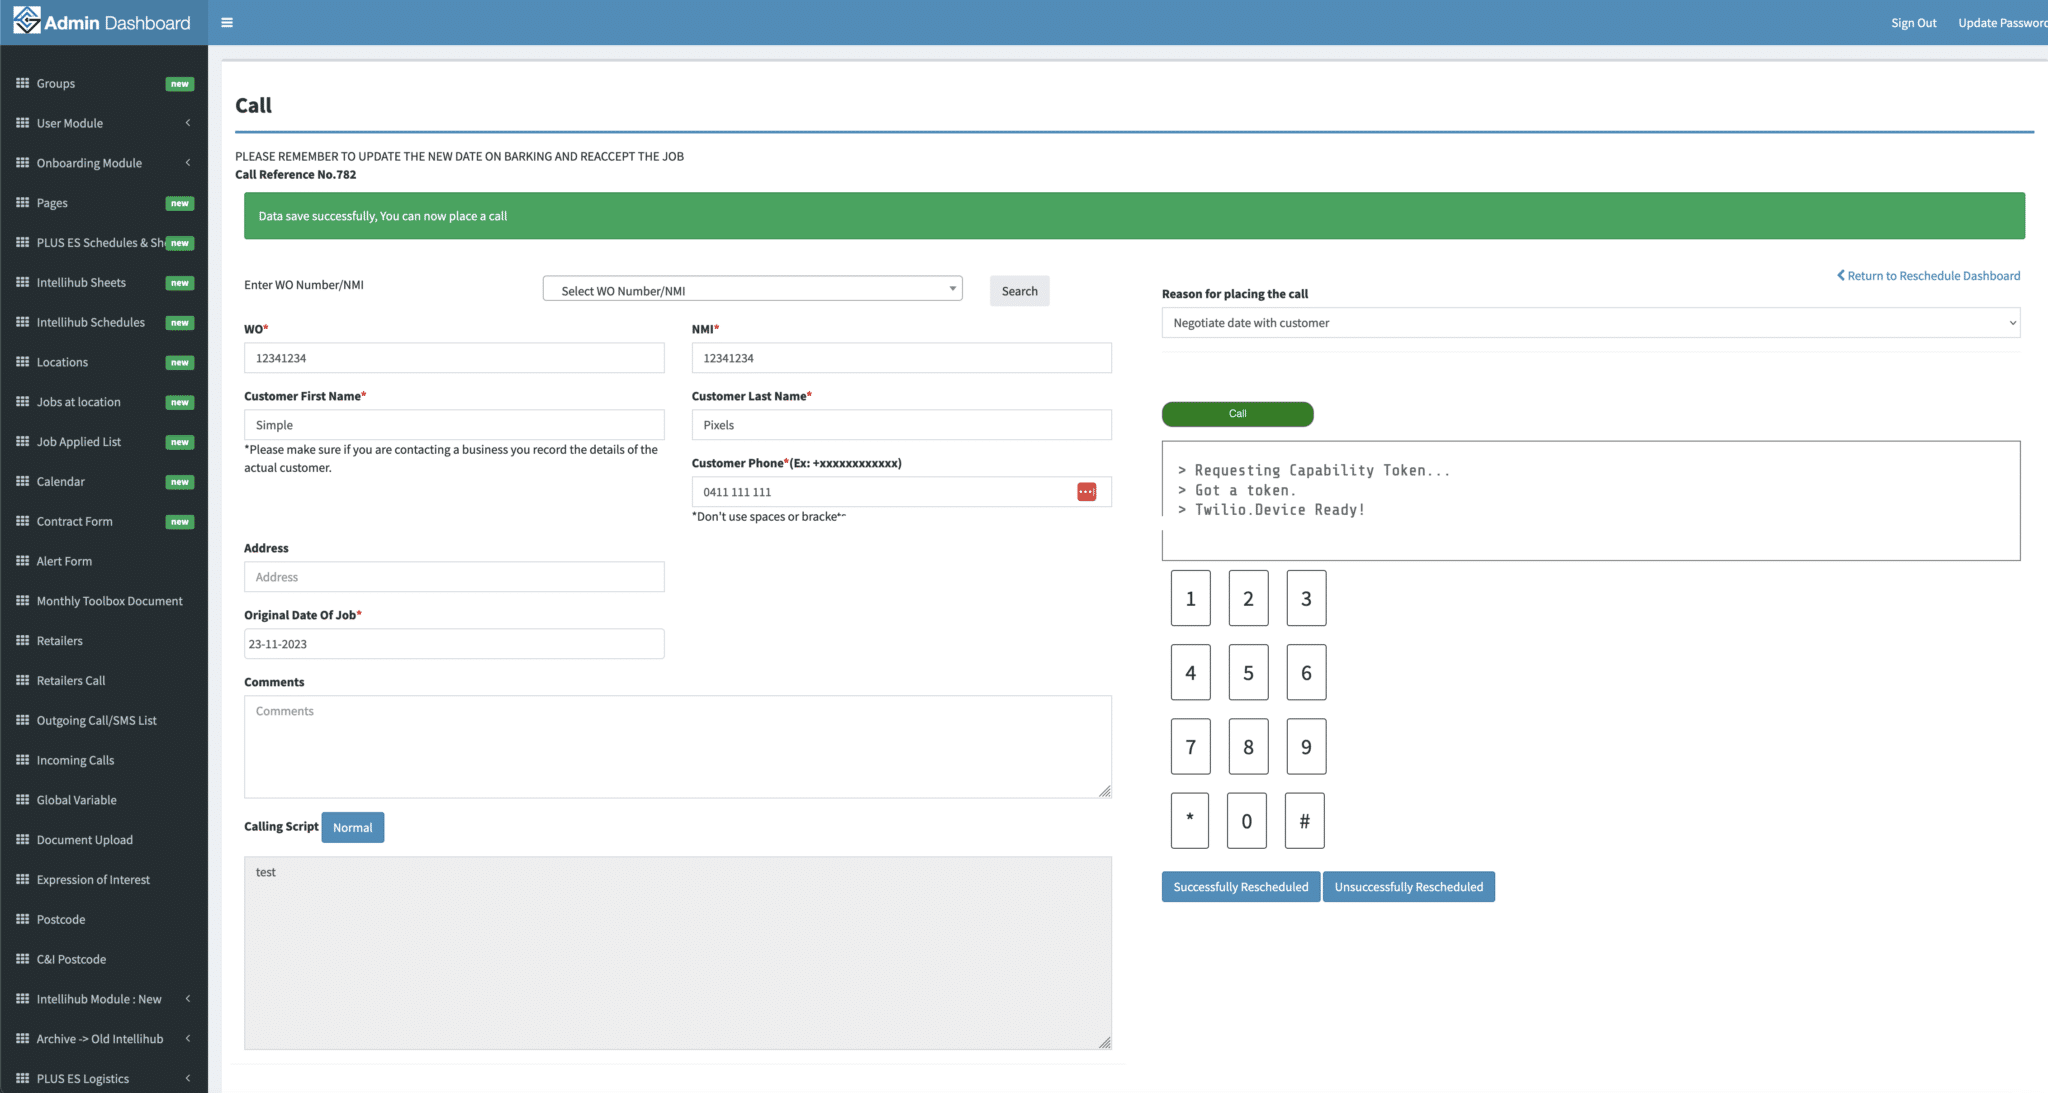The image size is (2048, 1093).
Task: Click the grid icon beside Postcode
Action: tap(22, 919)
